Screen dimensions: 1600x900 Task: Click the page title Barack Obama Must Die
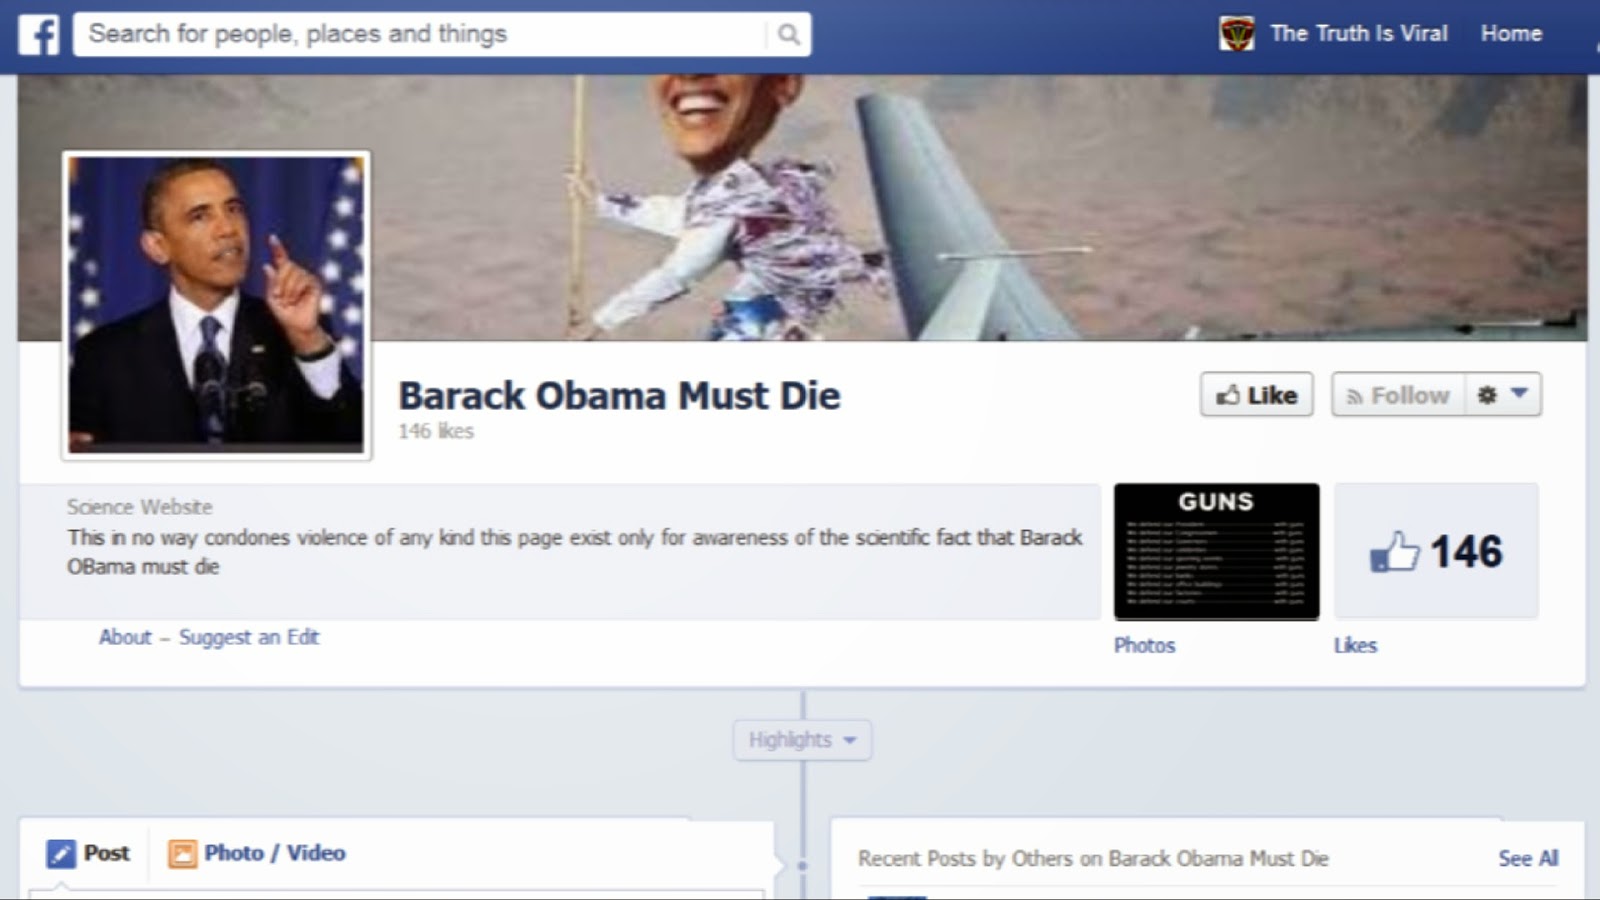tap(619, 396)
